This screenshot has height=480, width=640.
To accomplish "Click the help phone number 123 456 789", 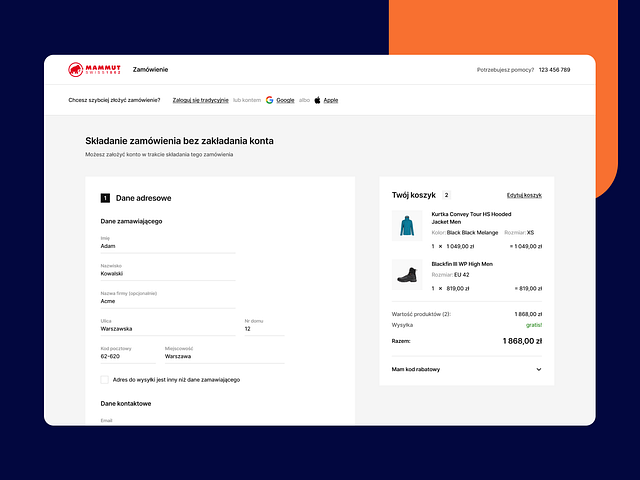I will point(554,70).
